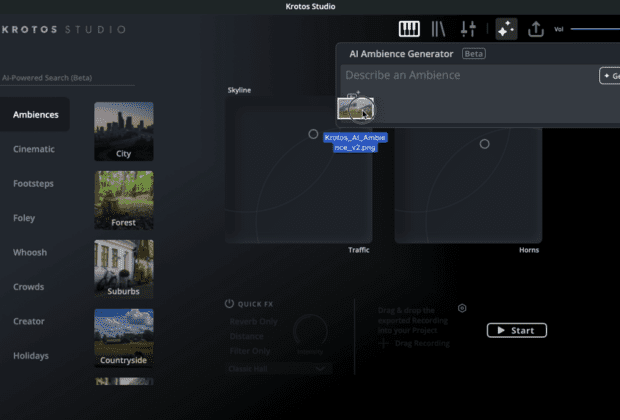Toggle the Quick FX power button
Screen dimensions: 620x420
click(x=229, y=304)
